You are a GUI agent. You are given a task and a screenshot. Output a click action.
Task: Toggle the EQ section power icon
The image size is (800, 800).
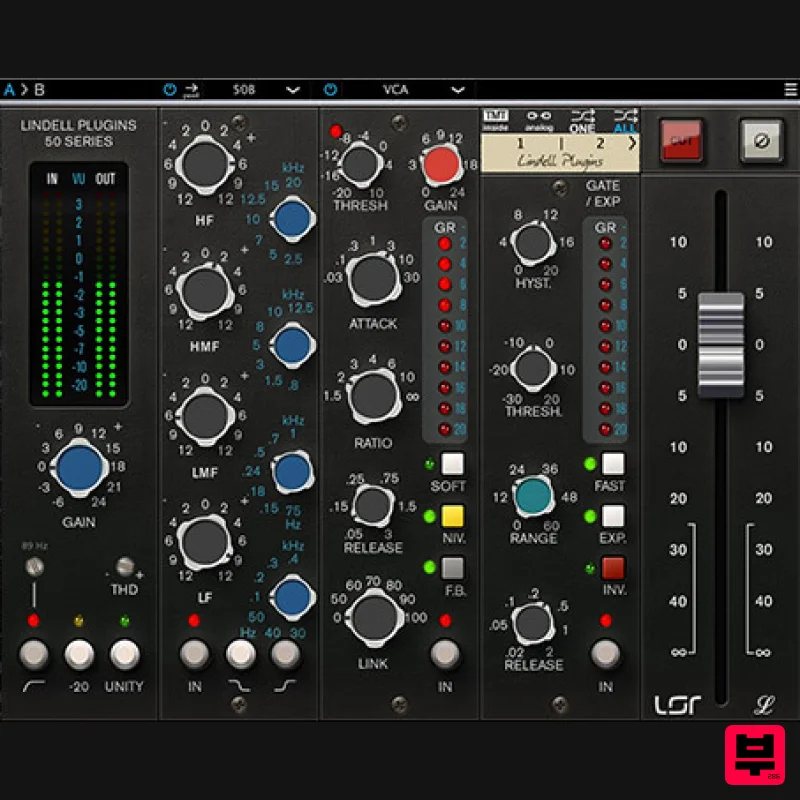pyautogui.click(x=170, y=90)
